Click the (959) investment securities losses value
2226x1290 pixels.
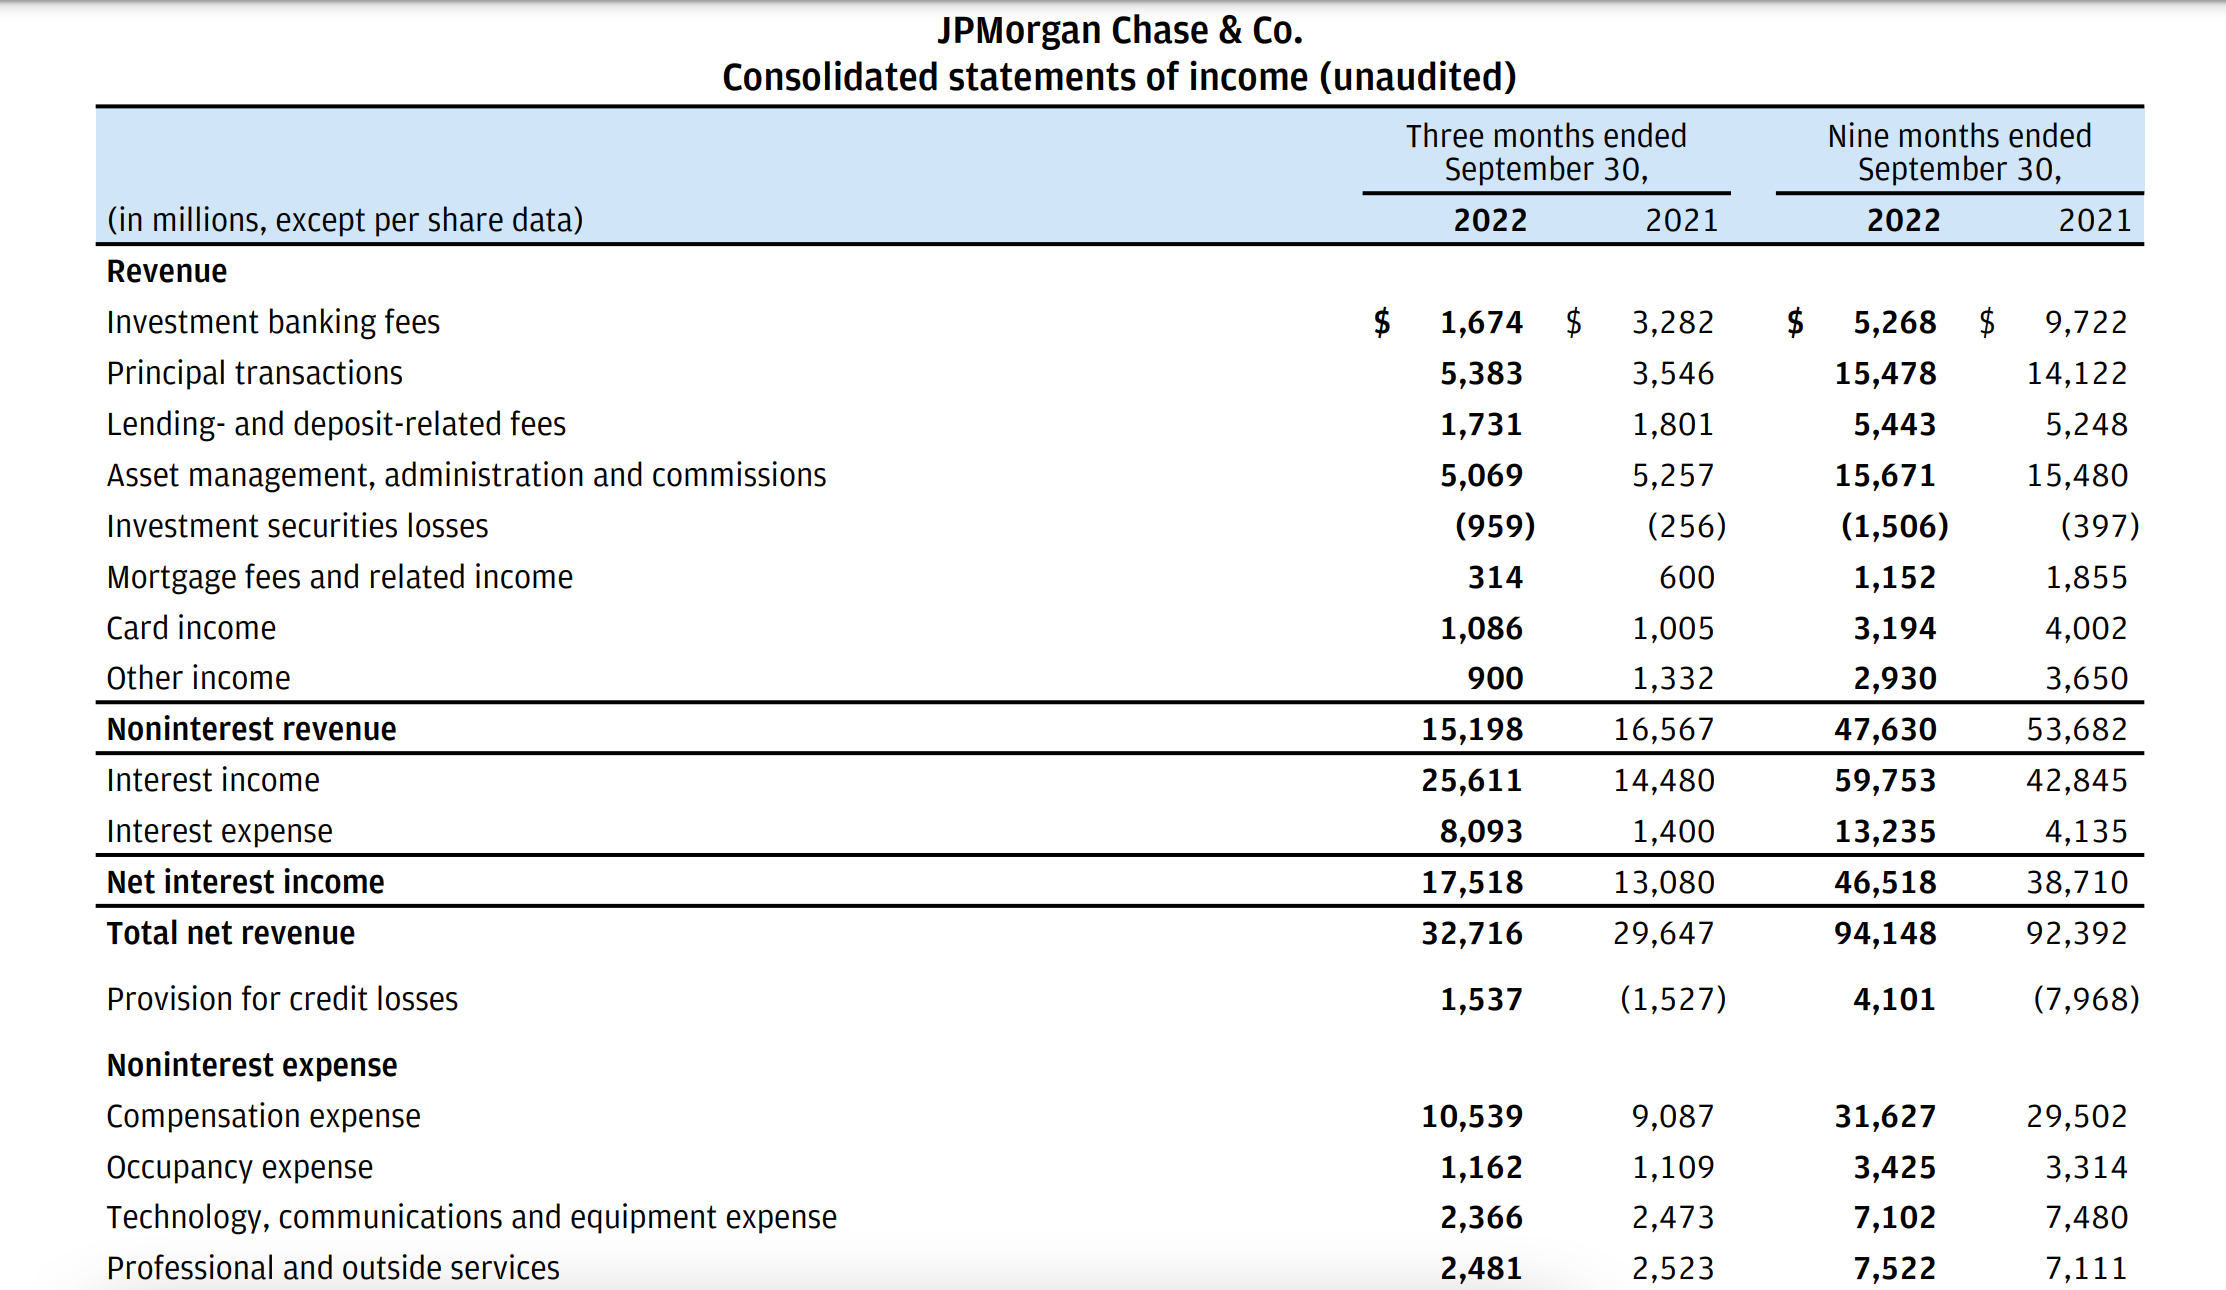pyautogui.click(x=1494, y=526)
